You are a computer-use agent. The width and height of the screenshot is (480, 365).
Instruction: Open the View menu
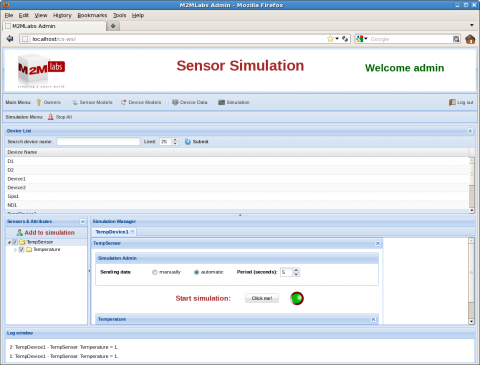(x=41, y=15)
